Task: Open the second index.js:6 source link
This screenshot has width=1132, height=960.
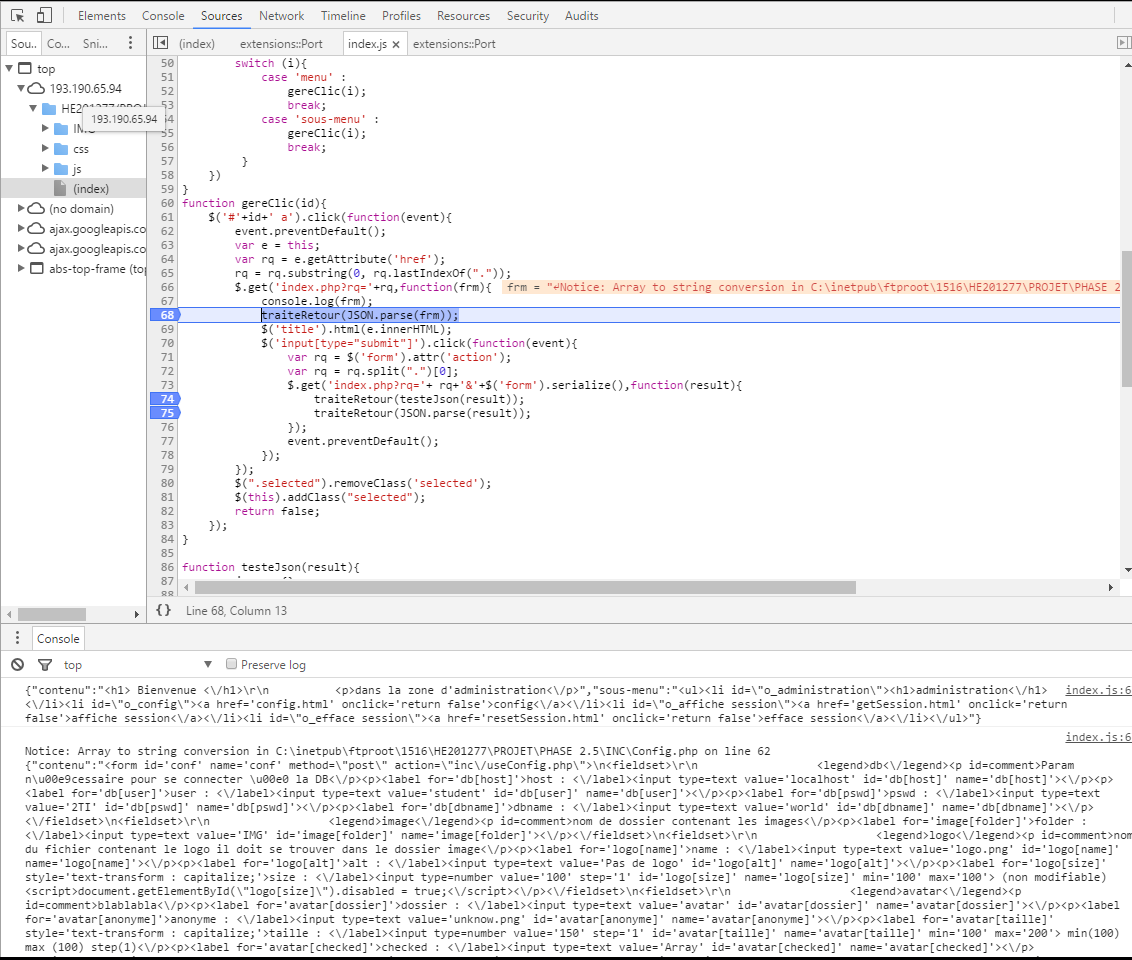Action: coord(1098,737)
